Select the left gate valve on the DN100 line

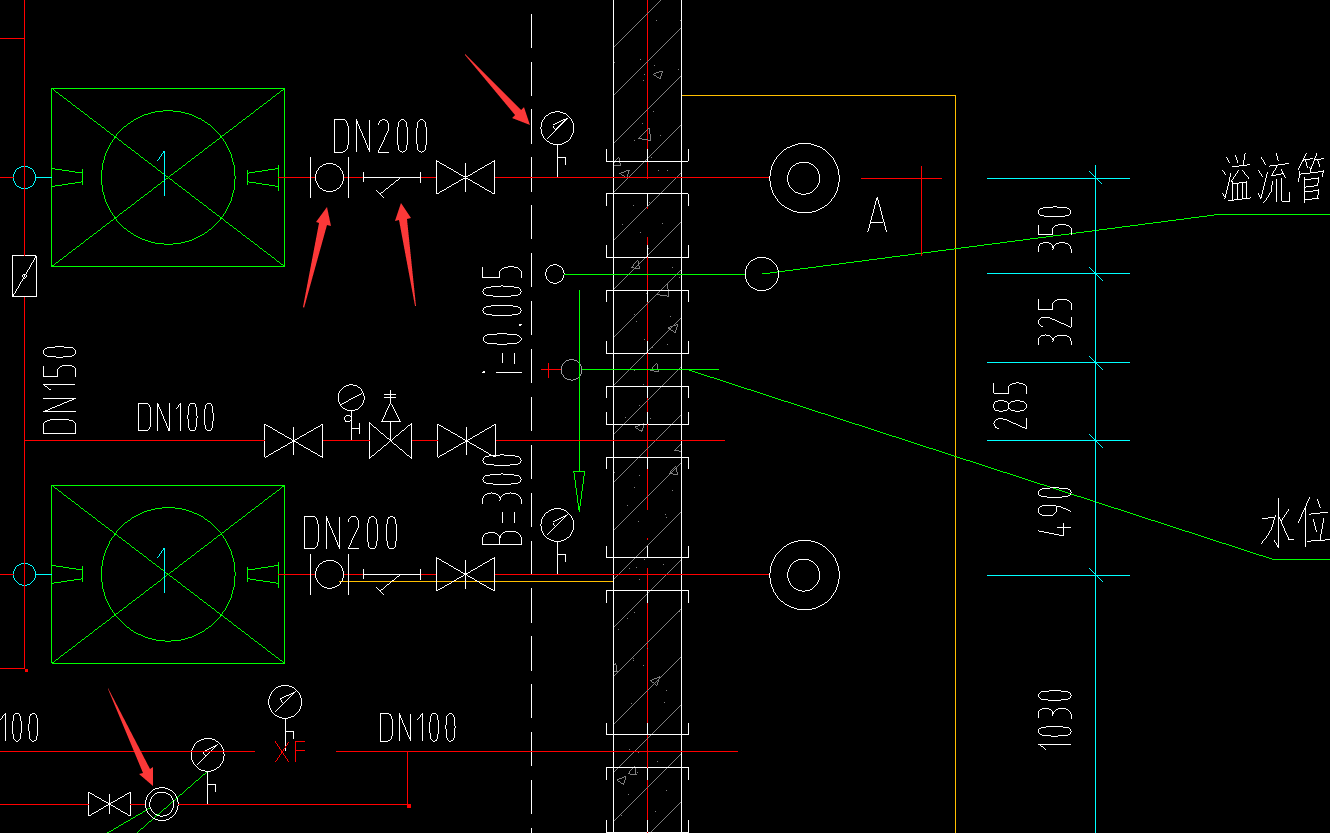tap(293, 441)
